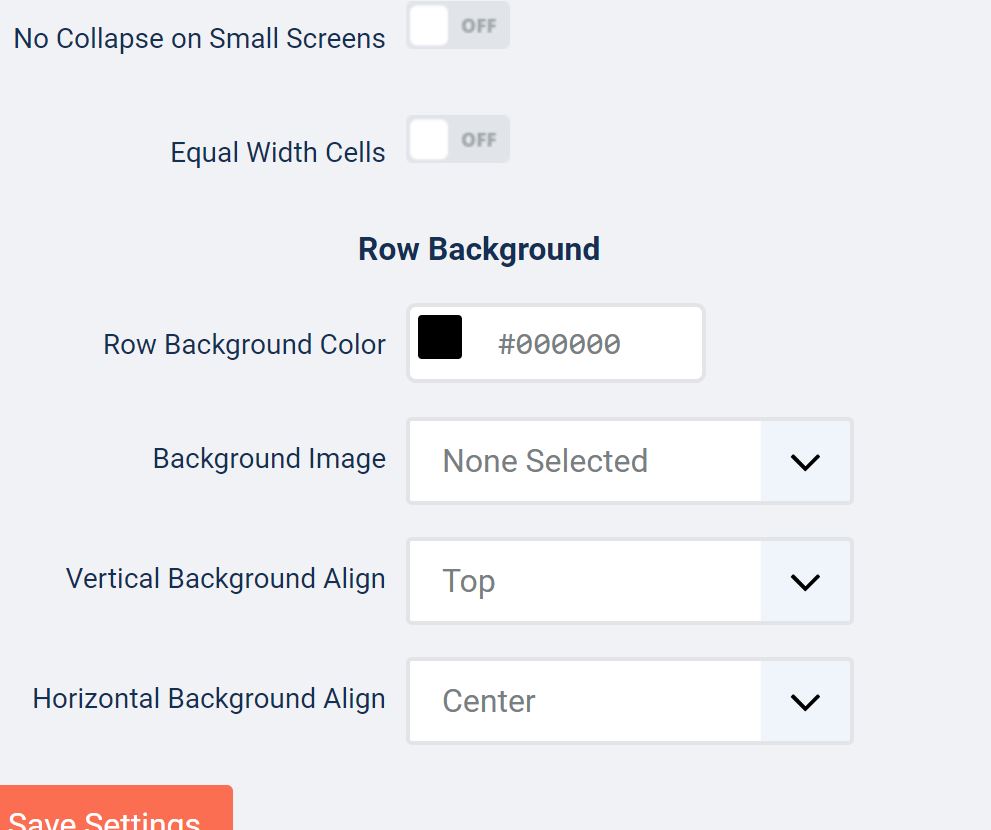Open the black Row Background Color swatch

tap(440, 337)
